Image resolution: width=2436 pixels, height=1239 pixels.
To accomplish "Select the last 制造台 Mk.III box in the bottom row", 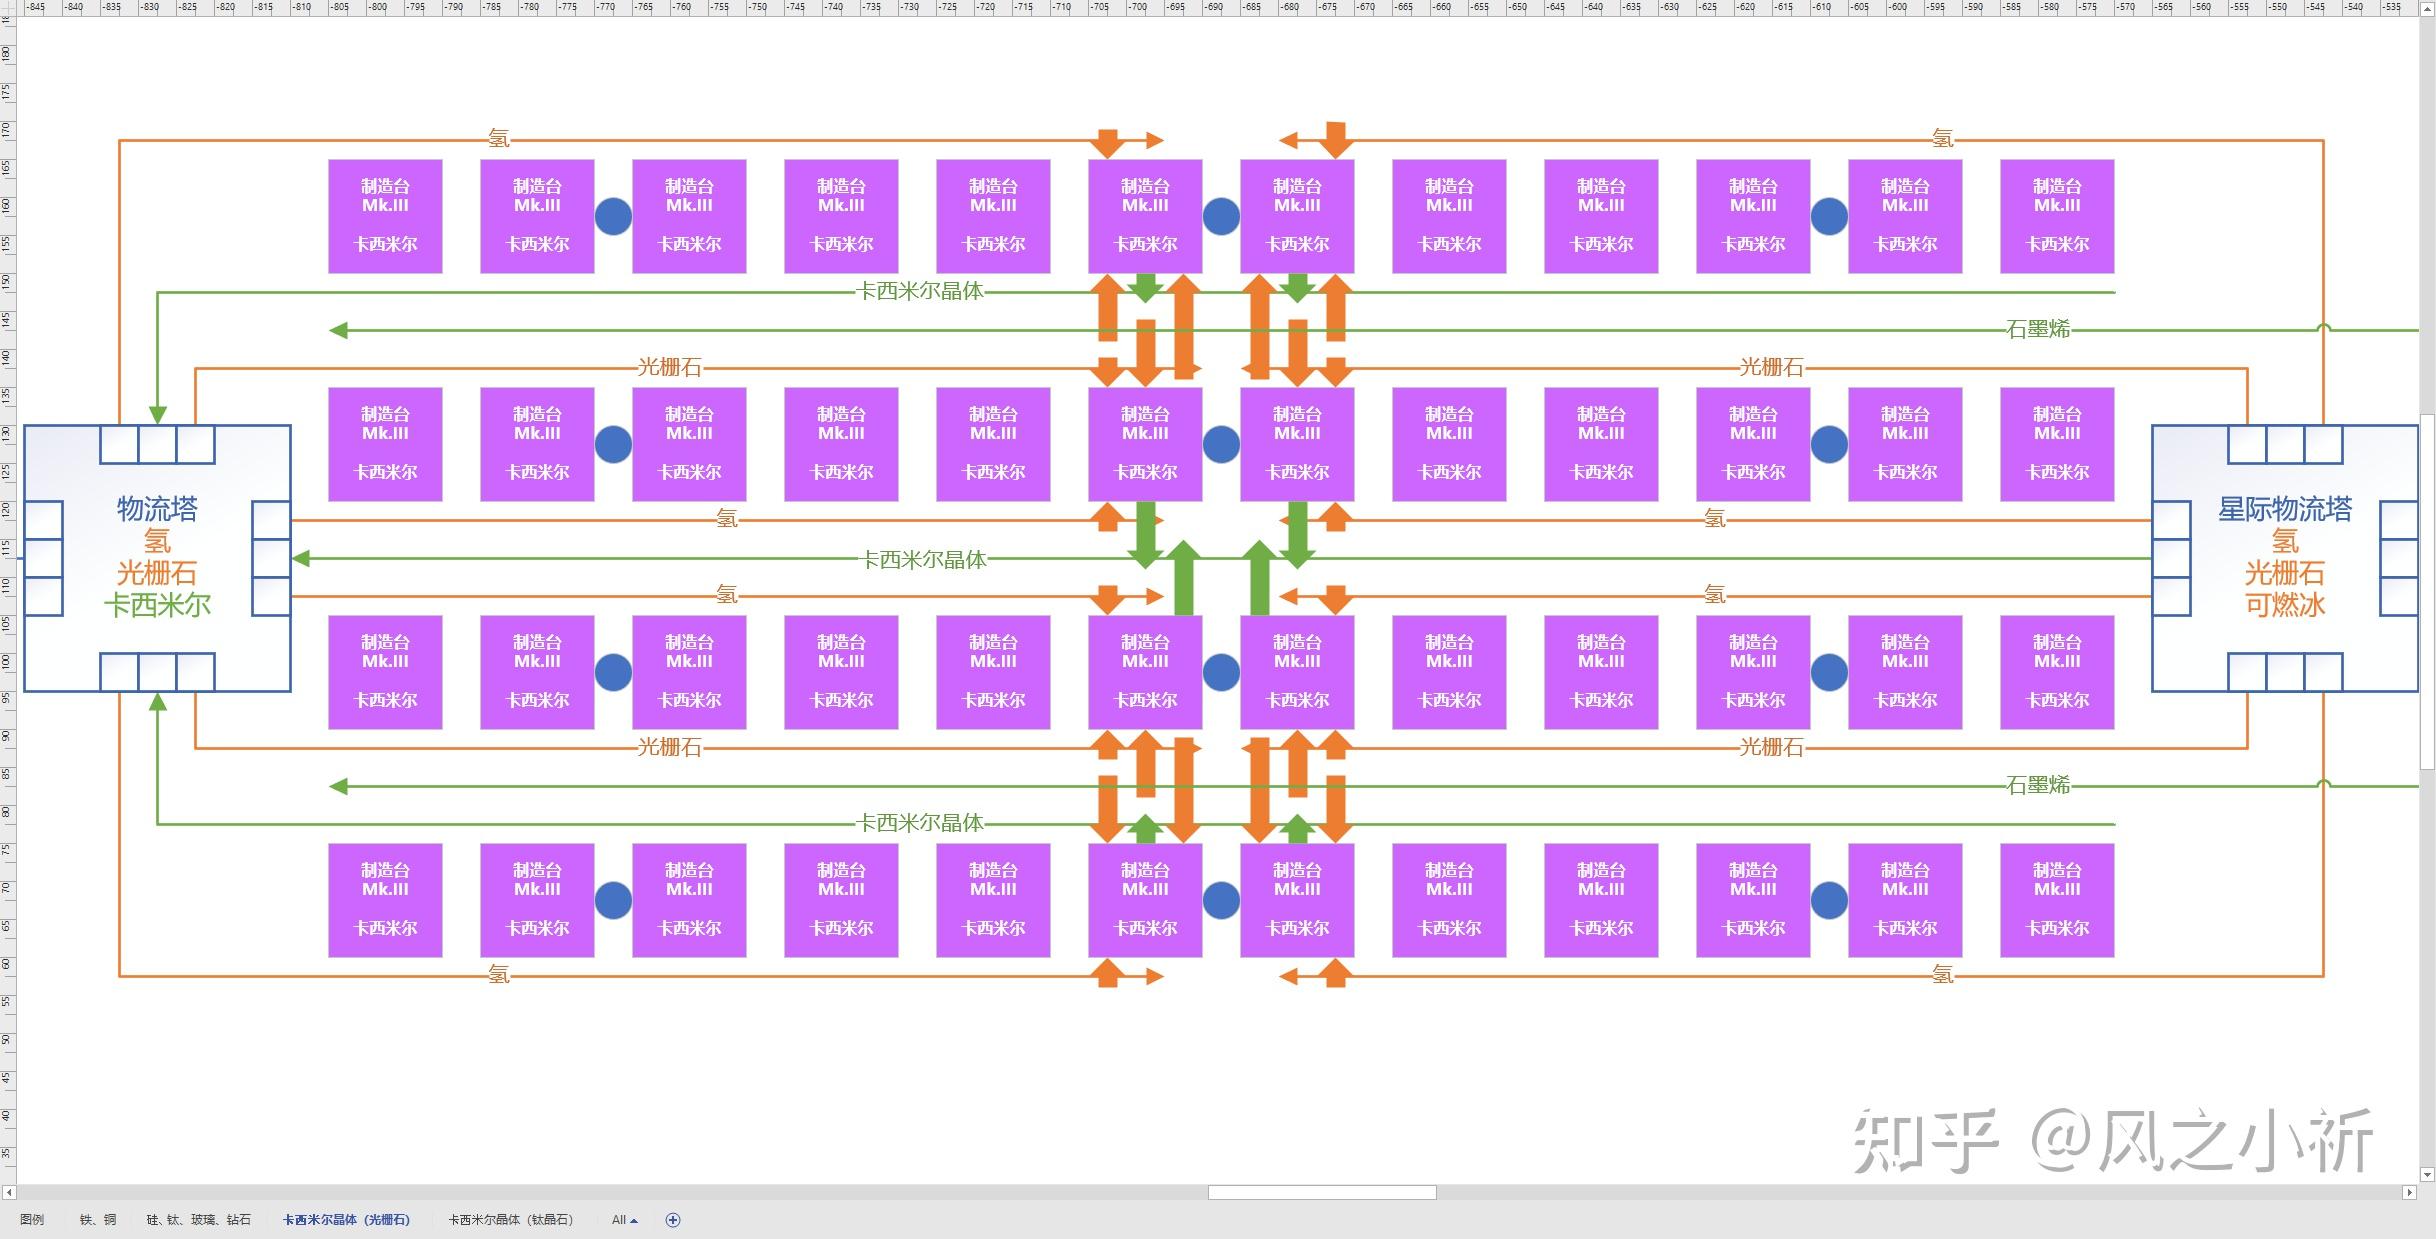I will coord(2057,900).
